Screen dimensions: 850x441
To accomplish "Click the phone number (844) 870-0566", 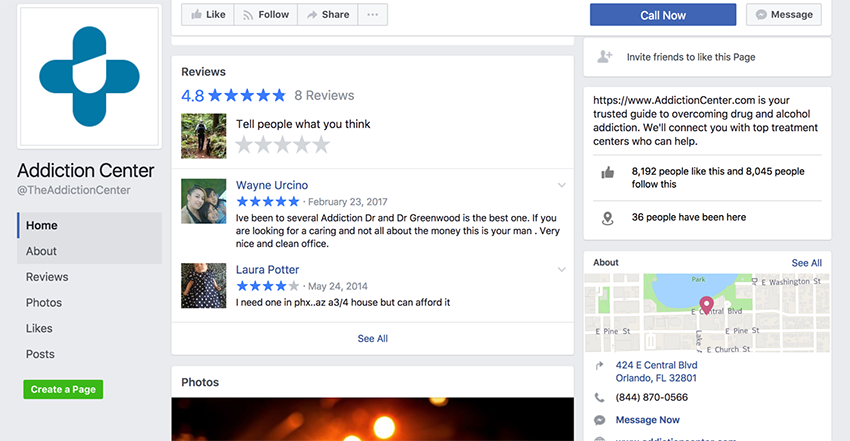I will [652, 398].
